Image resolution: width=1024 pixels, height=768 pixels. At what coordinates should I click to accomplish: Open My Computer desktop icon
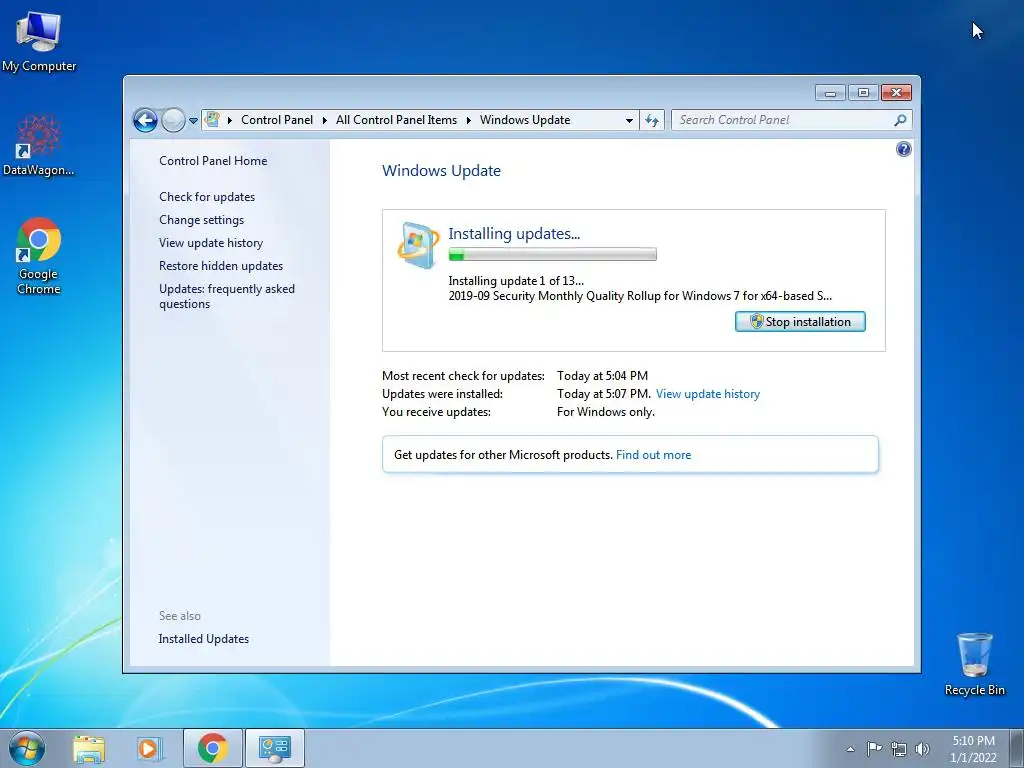click(39, 42)
